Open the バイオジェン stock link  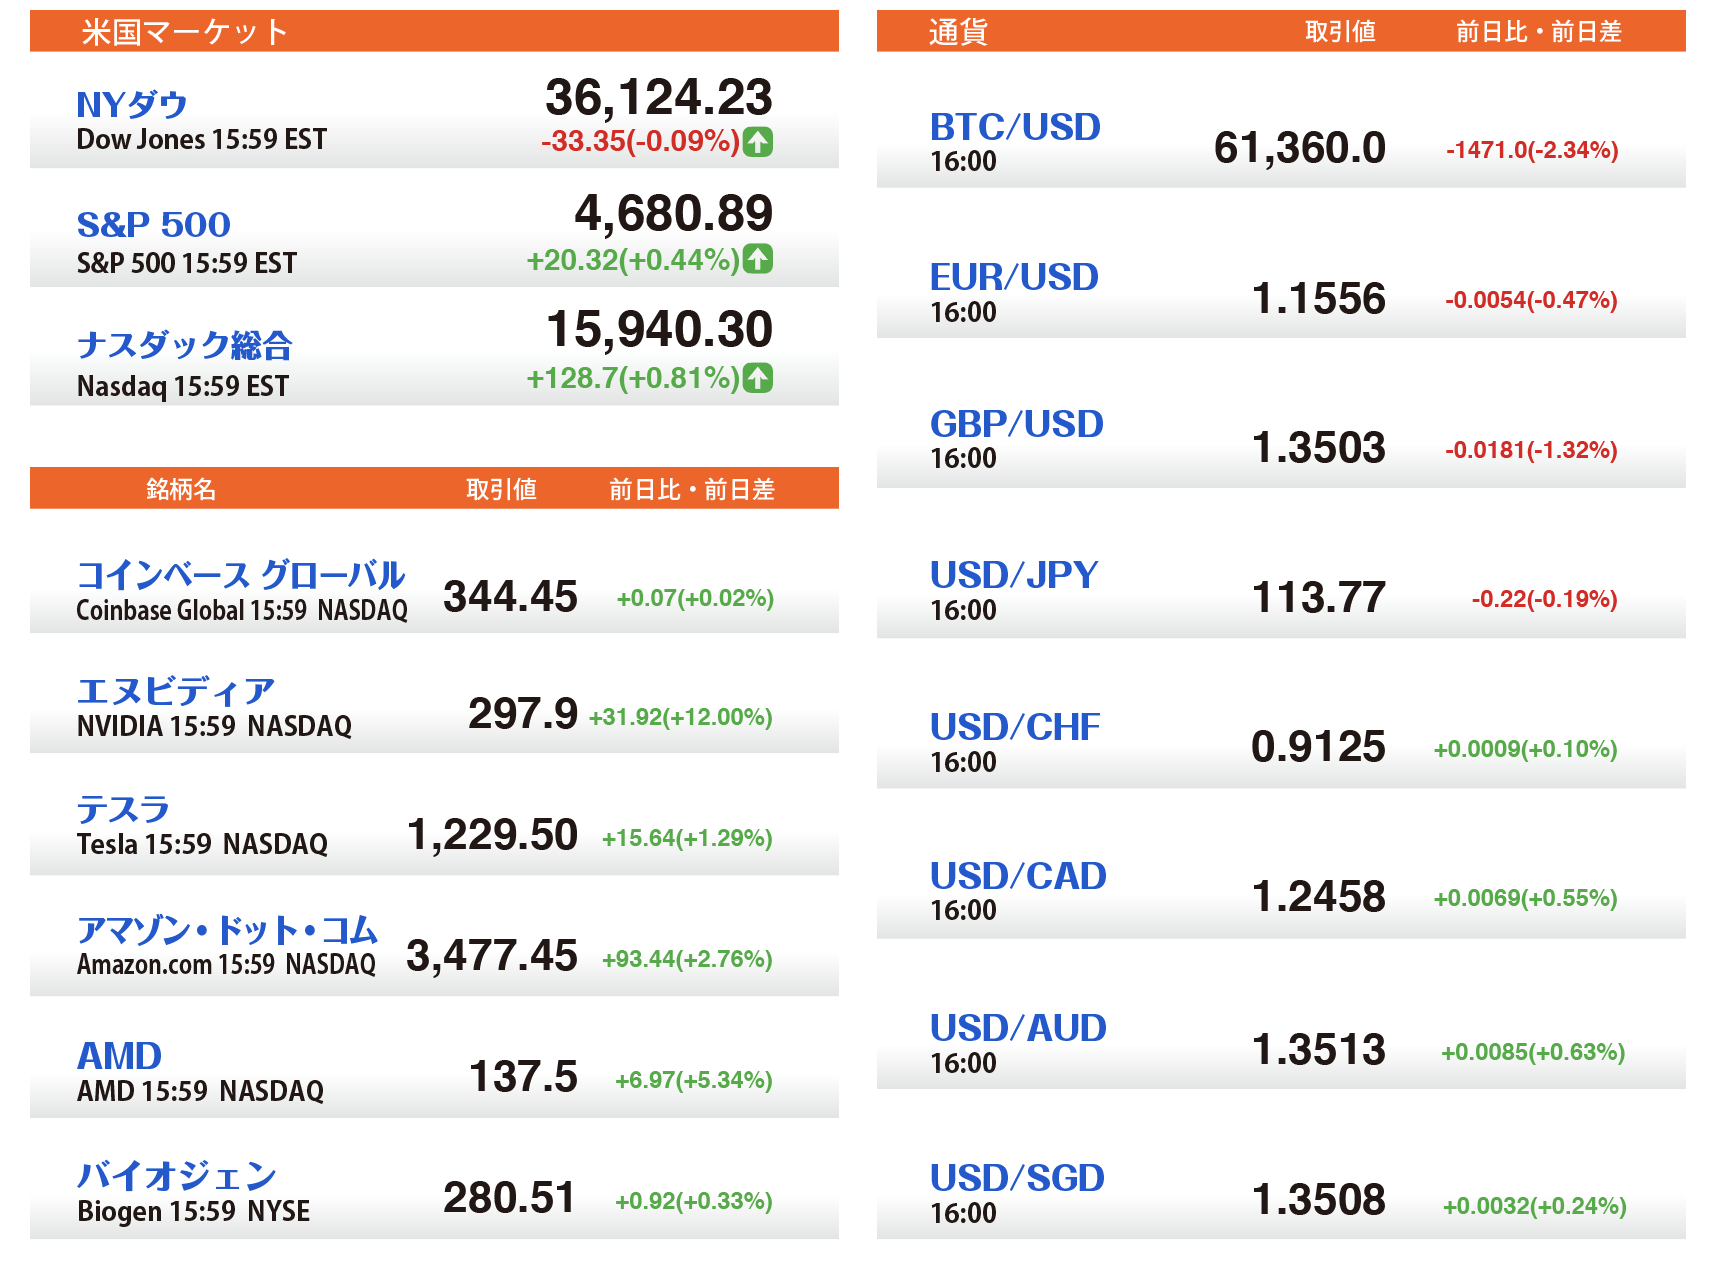point(177,1176)
